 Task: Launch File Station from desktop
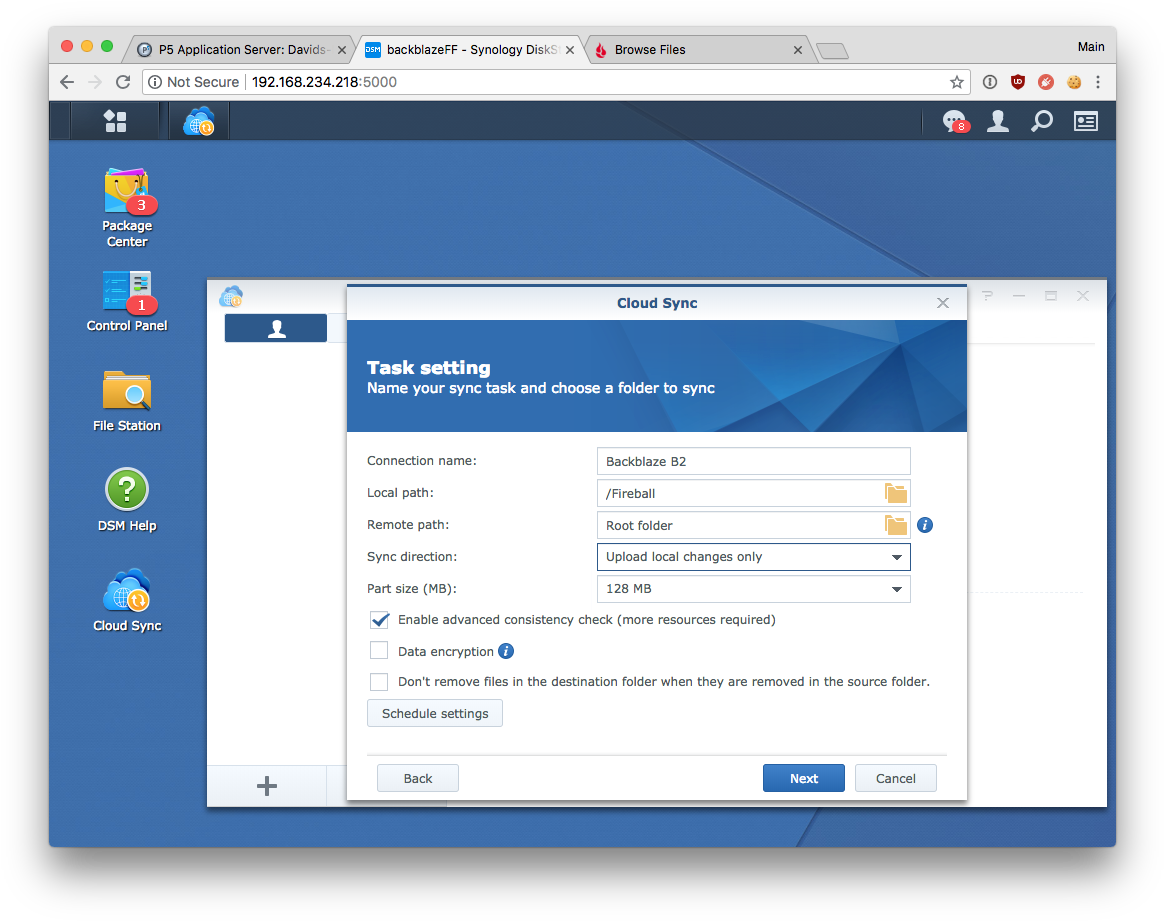point(127,401)
